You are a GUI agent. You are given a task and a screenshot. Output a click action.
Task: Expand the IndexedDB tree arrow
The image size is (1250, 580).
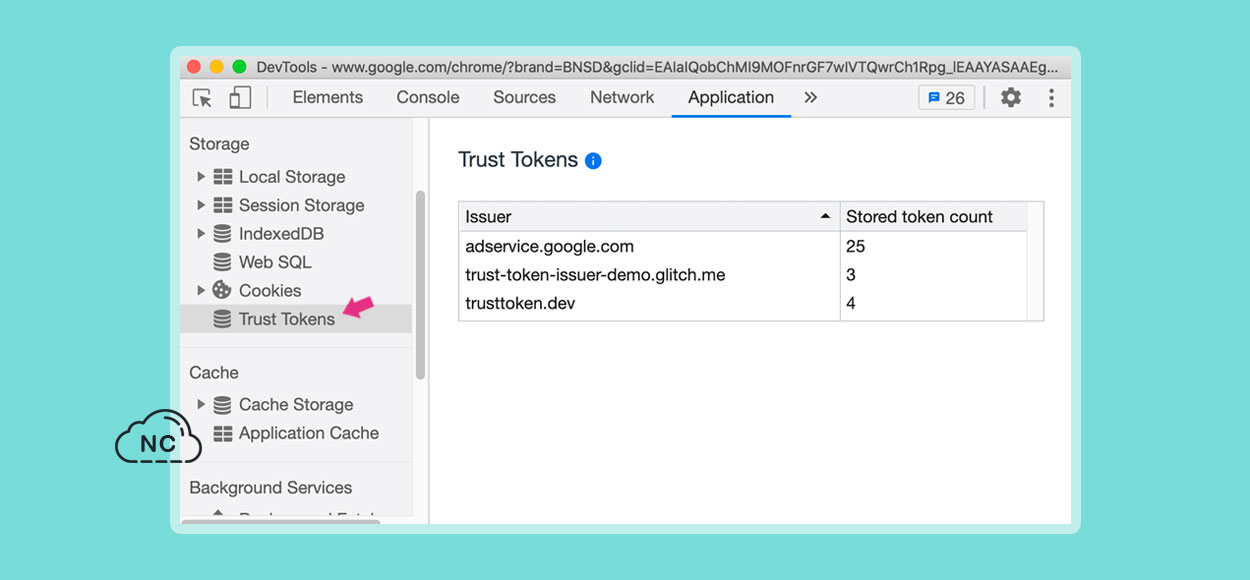coord(201,233)
